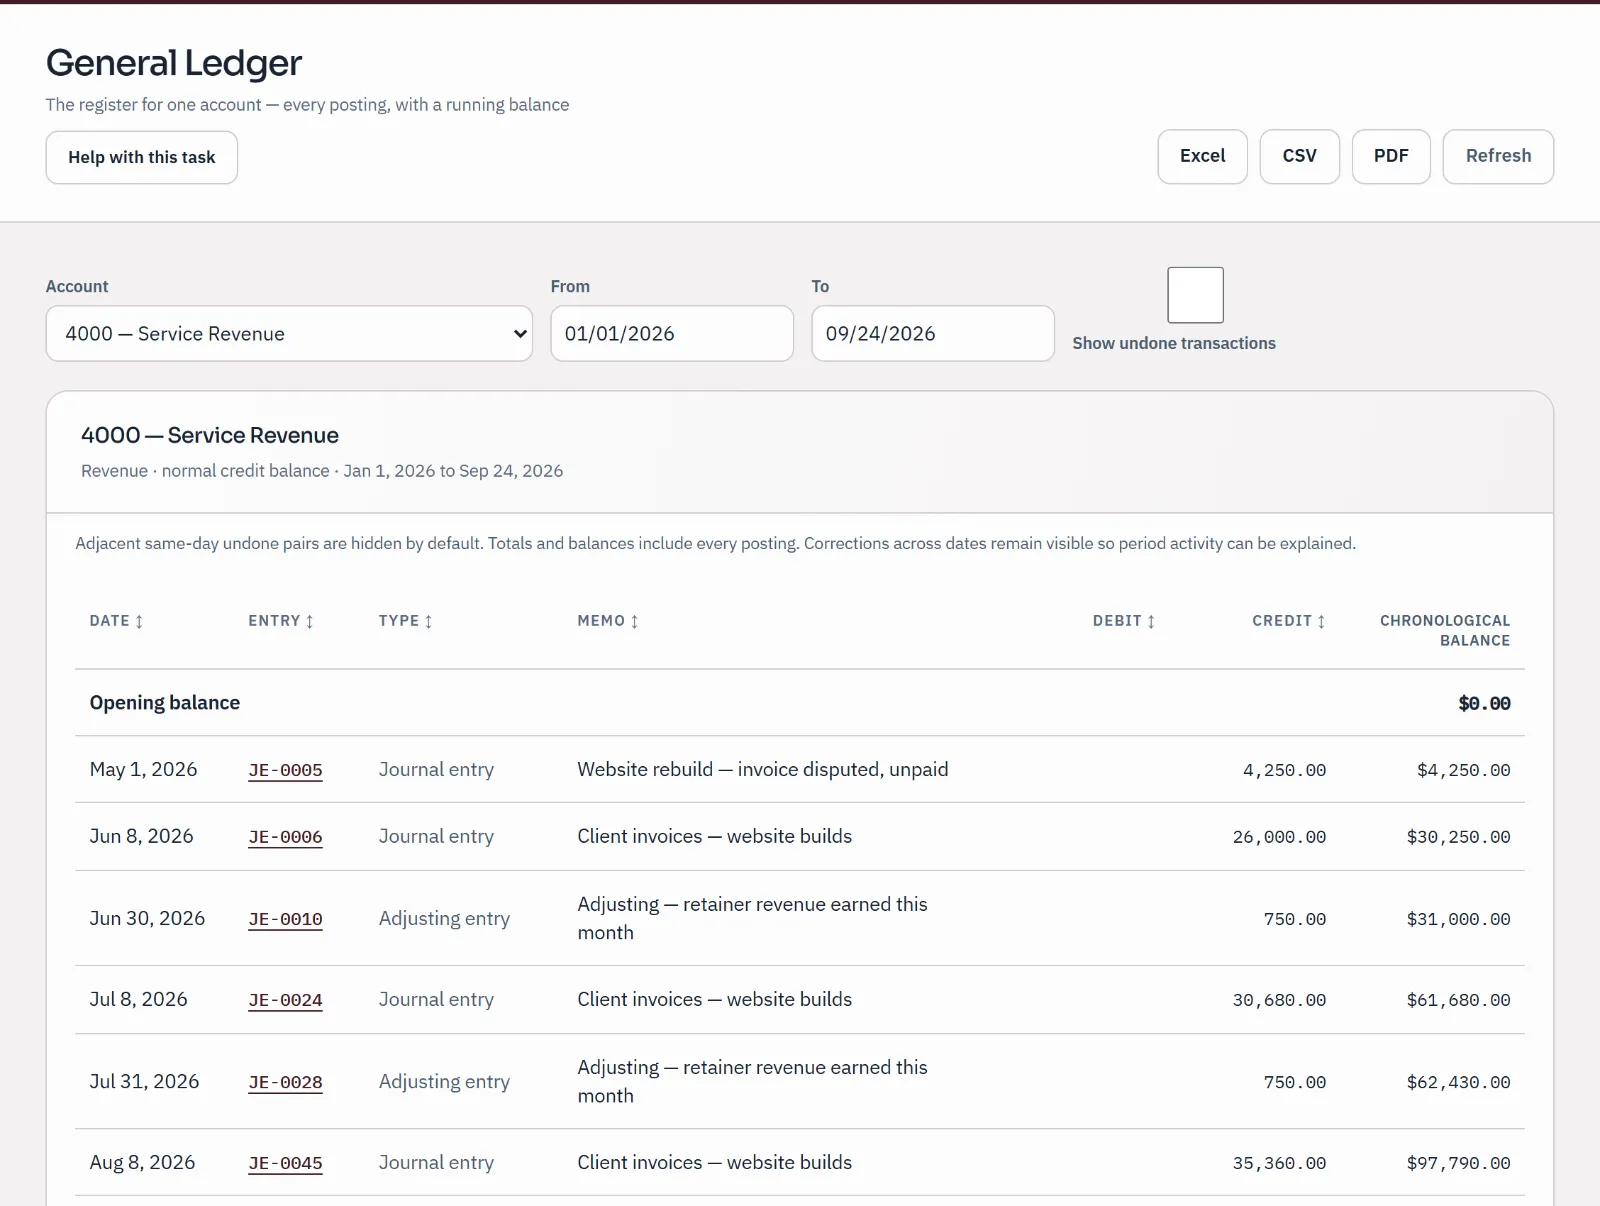The width and height of the screenshot is (1600, 1206).
Task: Select the credit amount 30,680.00
Action: pyautogui.click(x=1279, y=1000)
